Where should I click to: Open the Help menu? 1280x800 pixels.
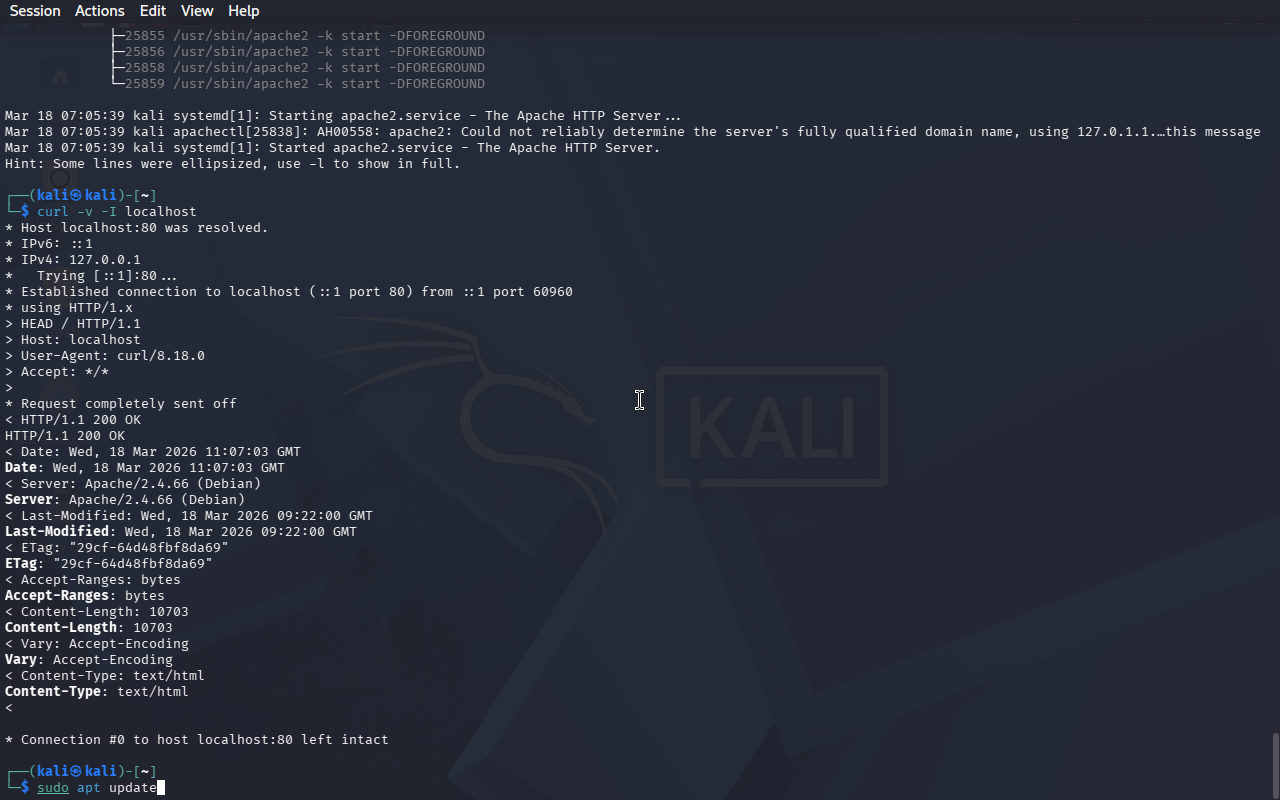pyautogui.click(x=244, y=11)
